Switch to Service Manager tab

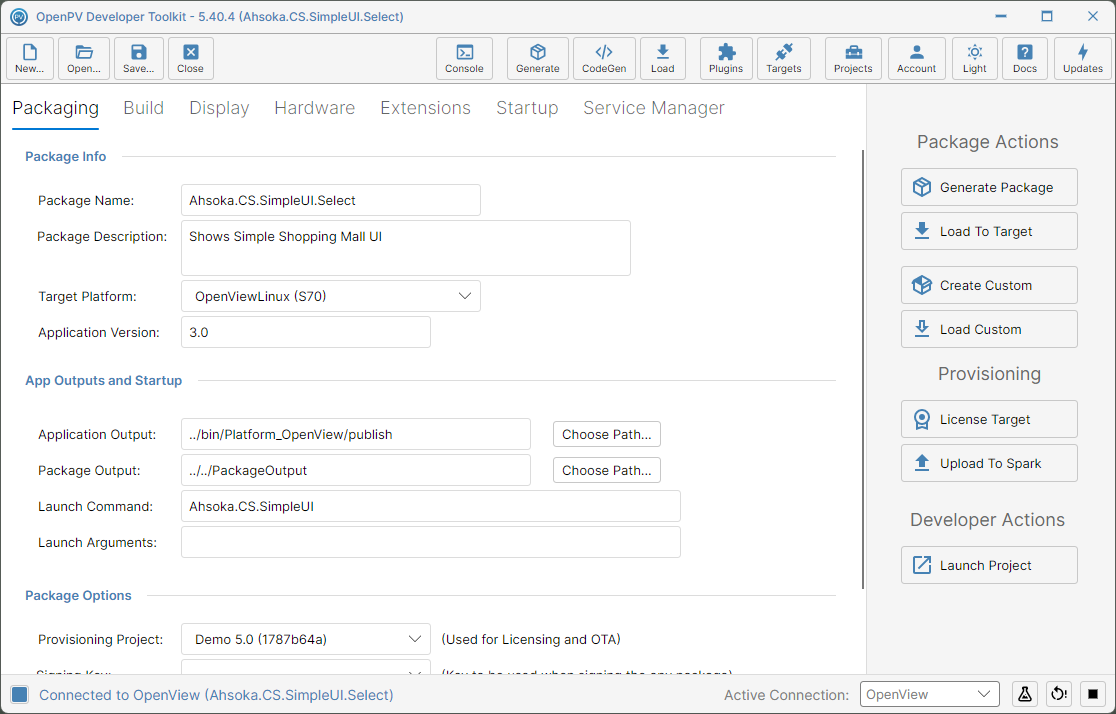click(x=654, y=108)
